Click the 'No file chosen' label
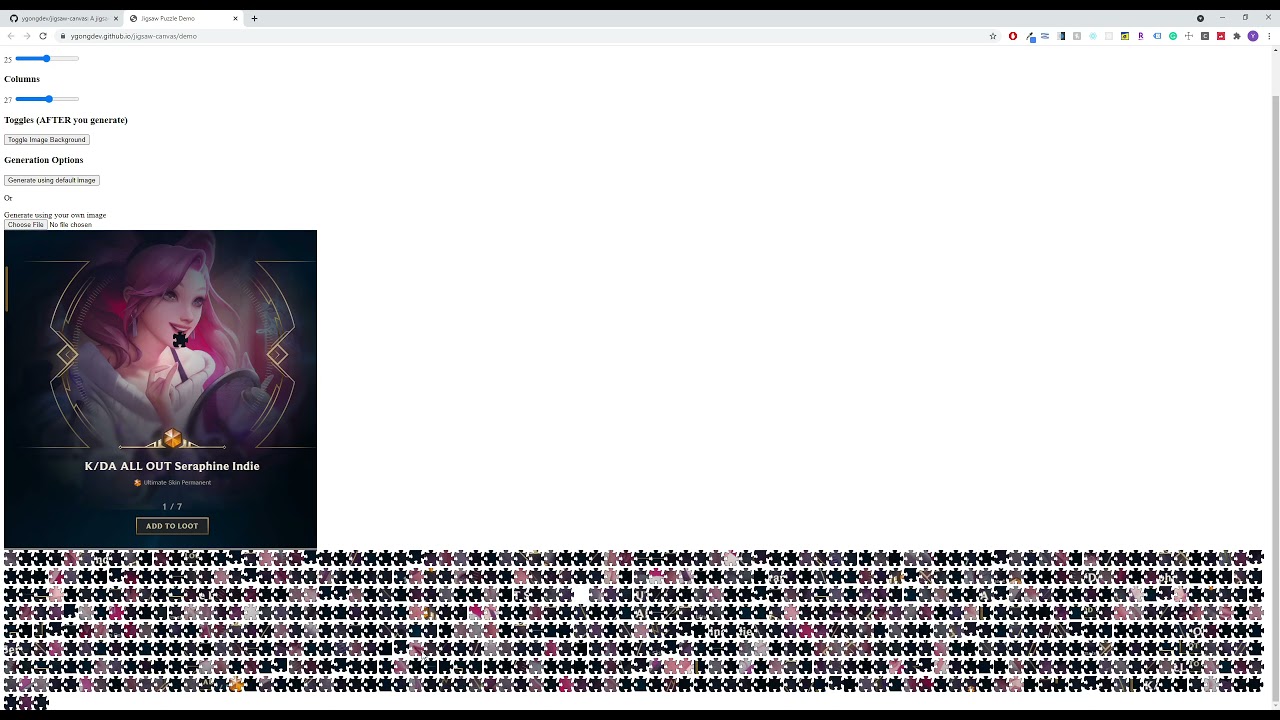Image resolution: width=1280 pixels, height=720 pixels. [70, 225]
